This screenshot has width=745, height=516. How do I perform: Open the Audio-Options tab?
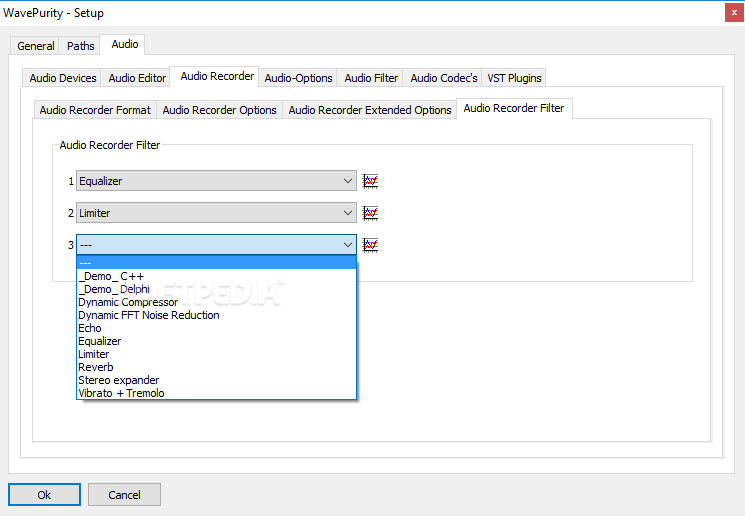[298, 78]
